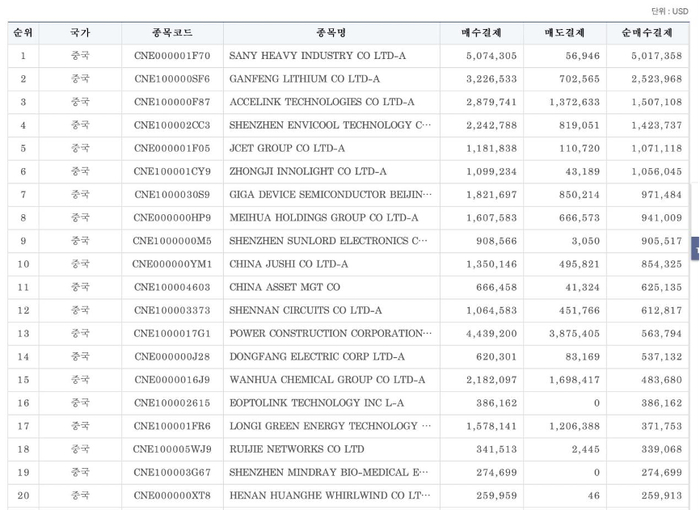
Task: Click sell settlement value 1,372,633
Action: 575,102
